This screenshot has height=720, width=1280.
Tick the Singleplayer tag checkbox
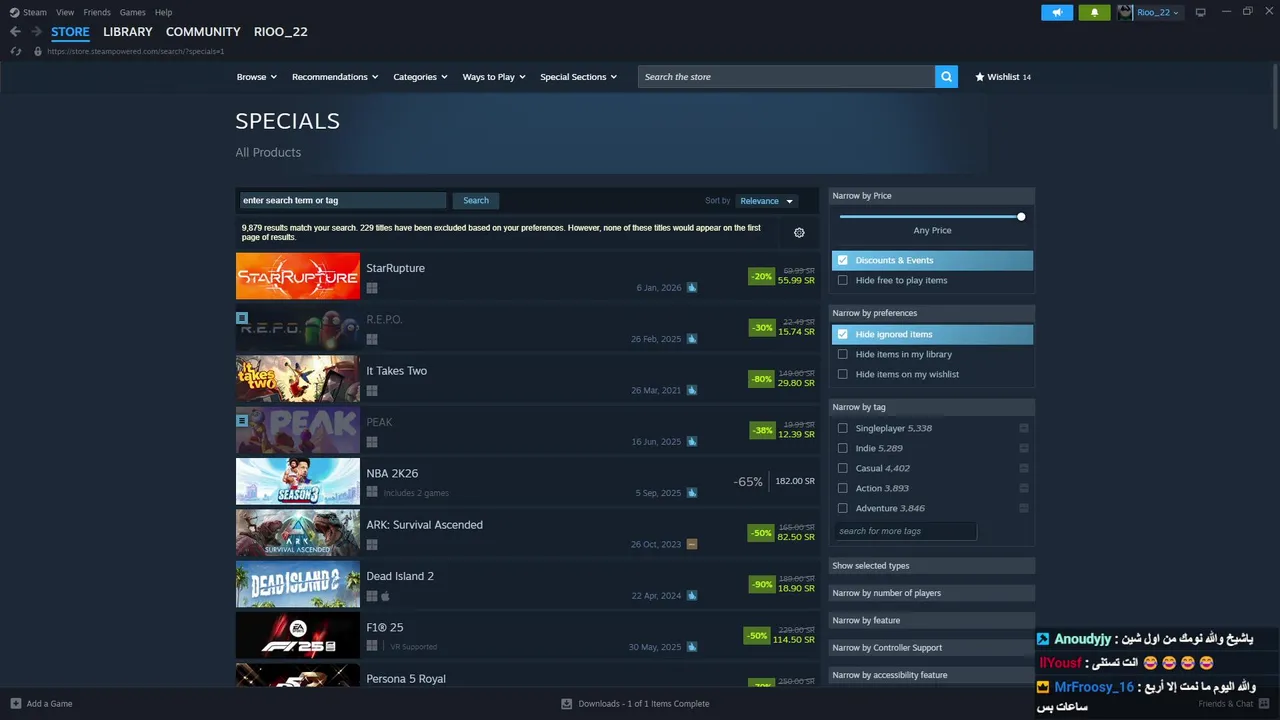click(843, 428)
